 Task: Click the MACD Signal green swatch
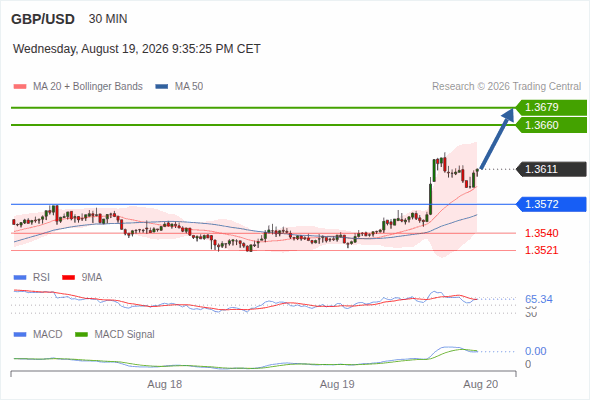81,335
